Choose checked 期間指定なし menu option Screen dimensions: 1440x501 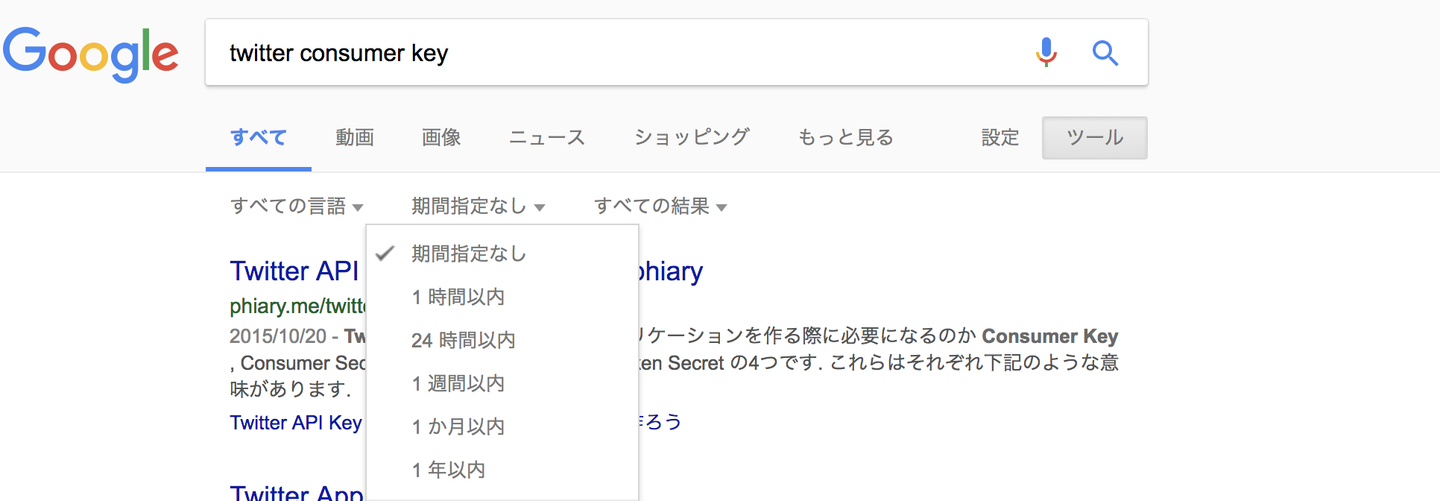(469, 254)
